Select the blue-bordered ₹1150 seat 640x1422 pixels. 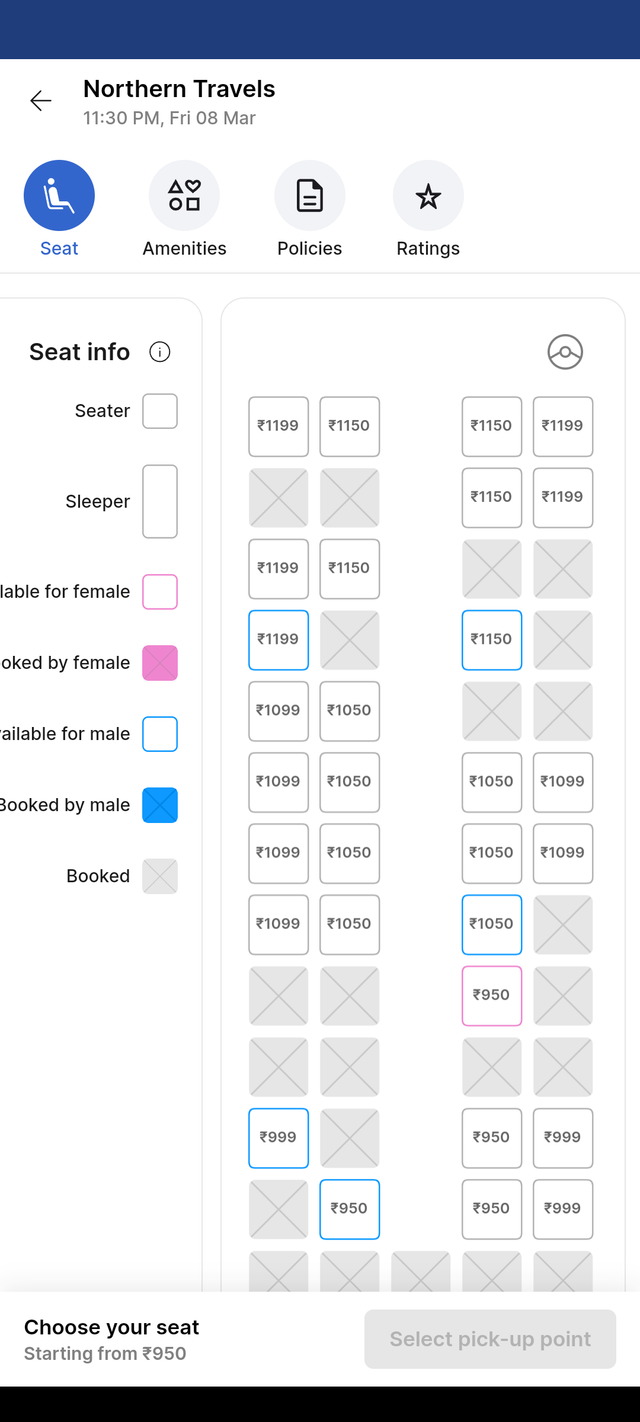[492, 639]
